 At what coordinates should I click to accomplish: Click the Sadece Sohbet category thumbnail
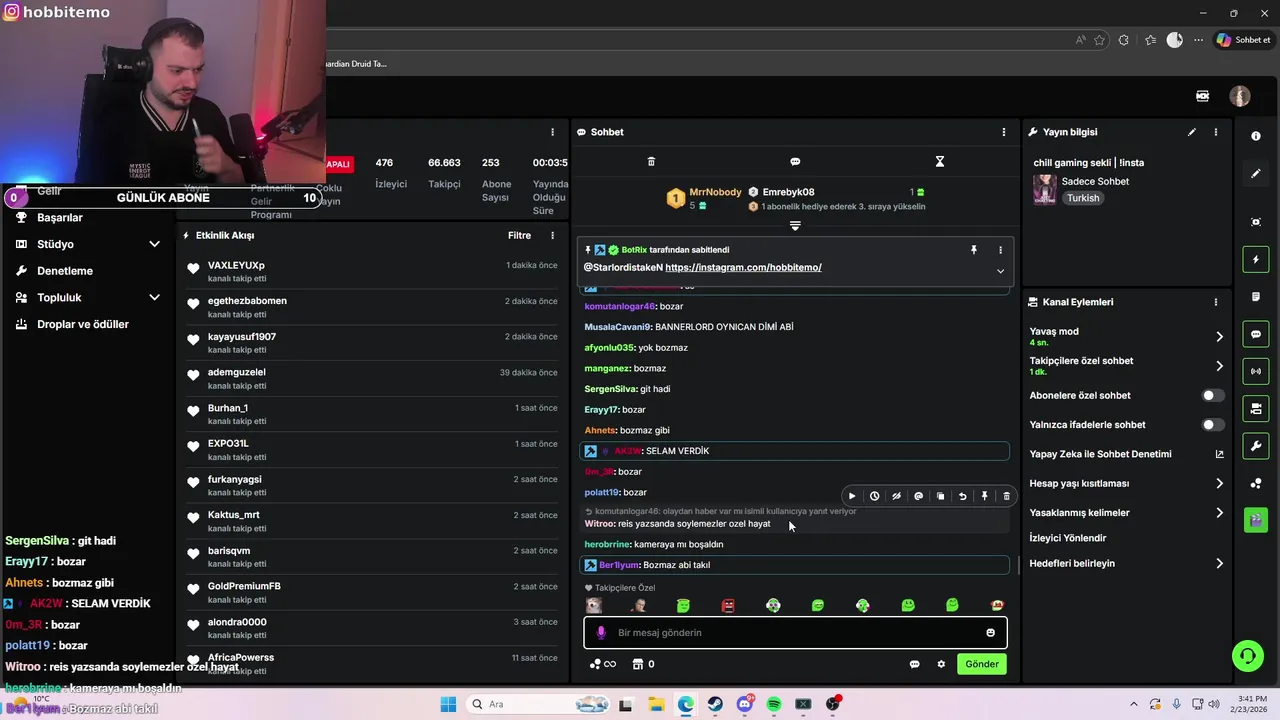coord(1045,190)
